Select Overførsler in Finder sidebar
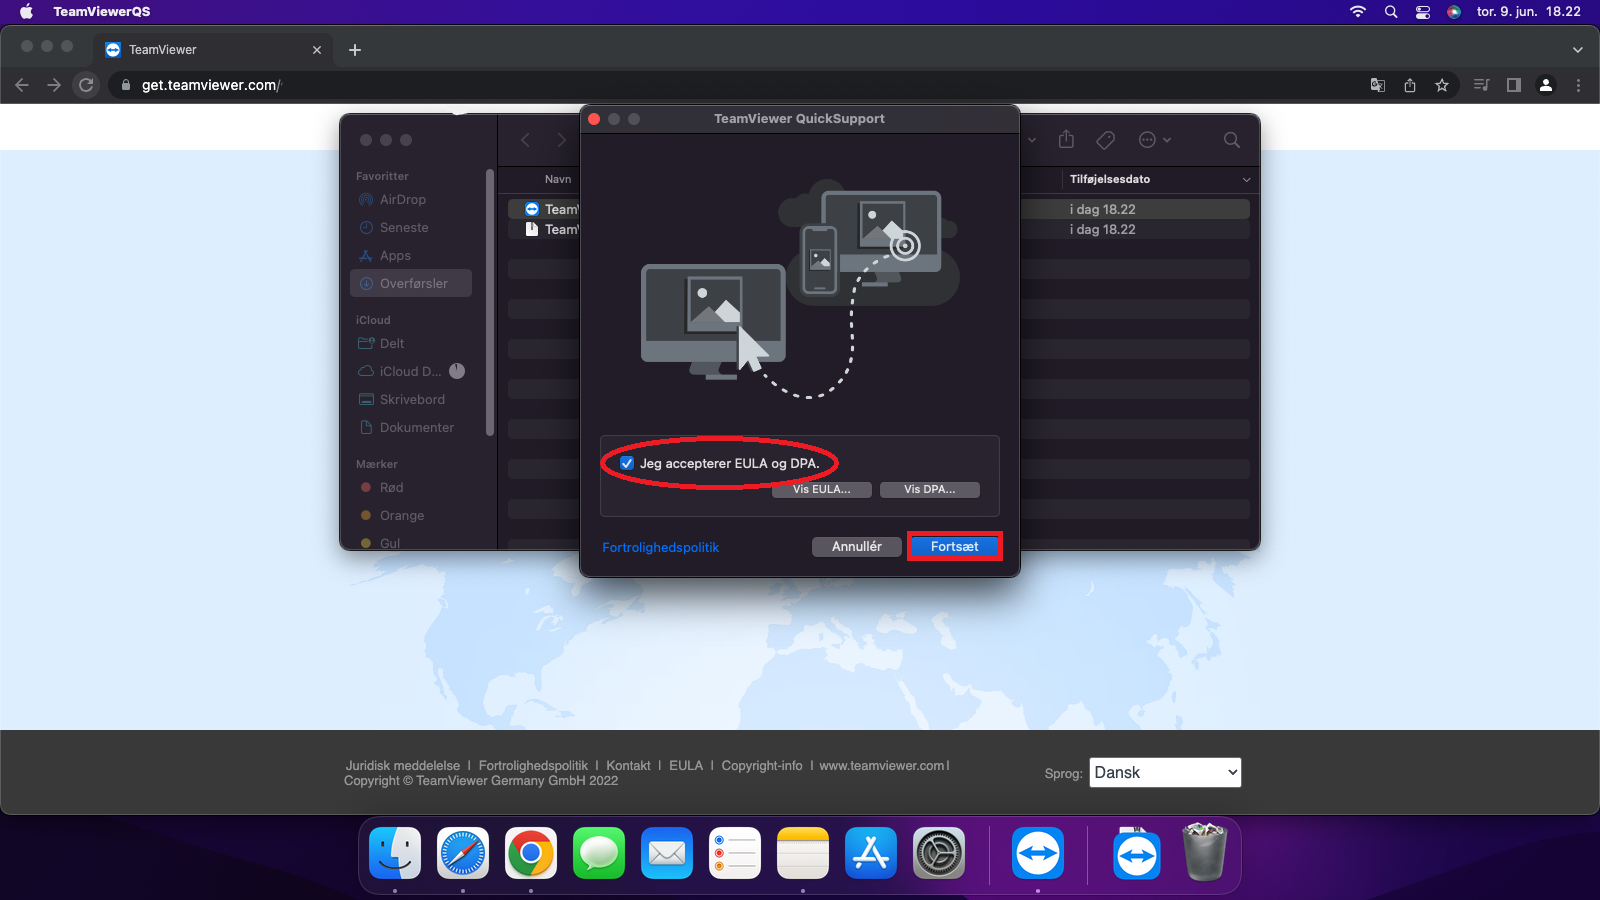Viewport: 1600px width, 900px height. [411, 284]
